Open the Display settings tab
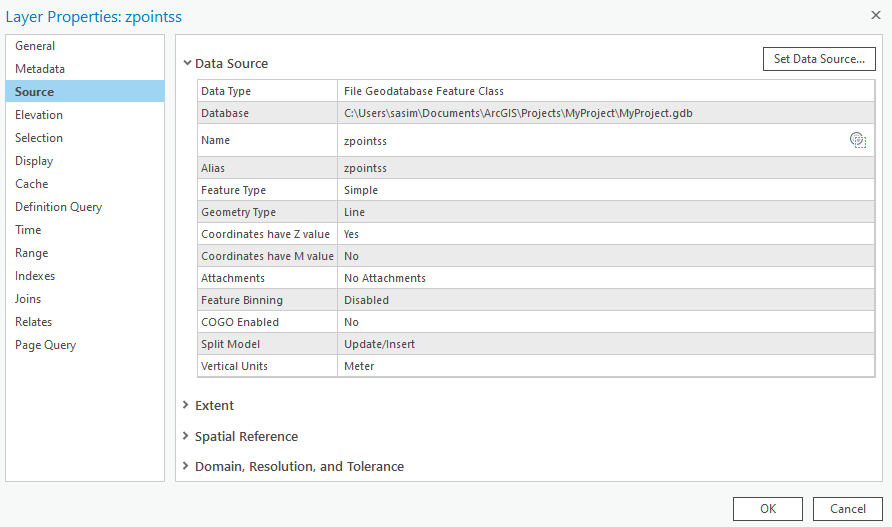This screenshot has height=527, width=892. 34,161
